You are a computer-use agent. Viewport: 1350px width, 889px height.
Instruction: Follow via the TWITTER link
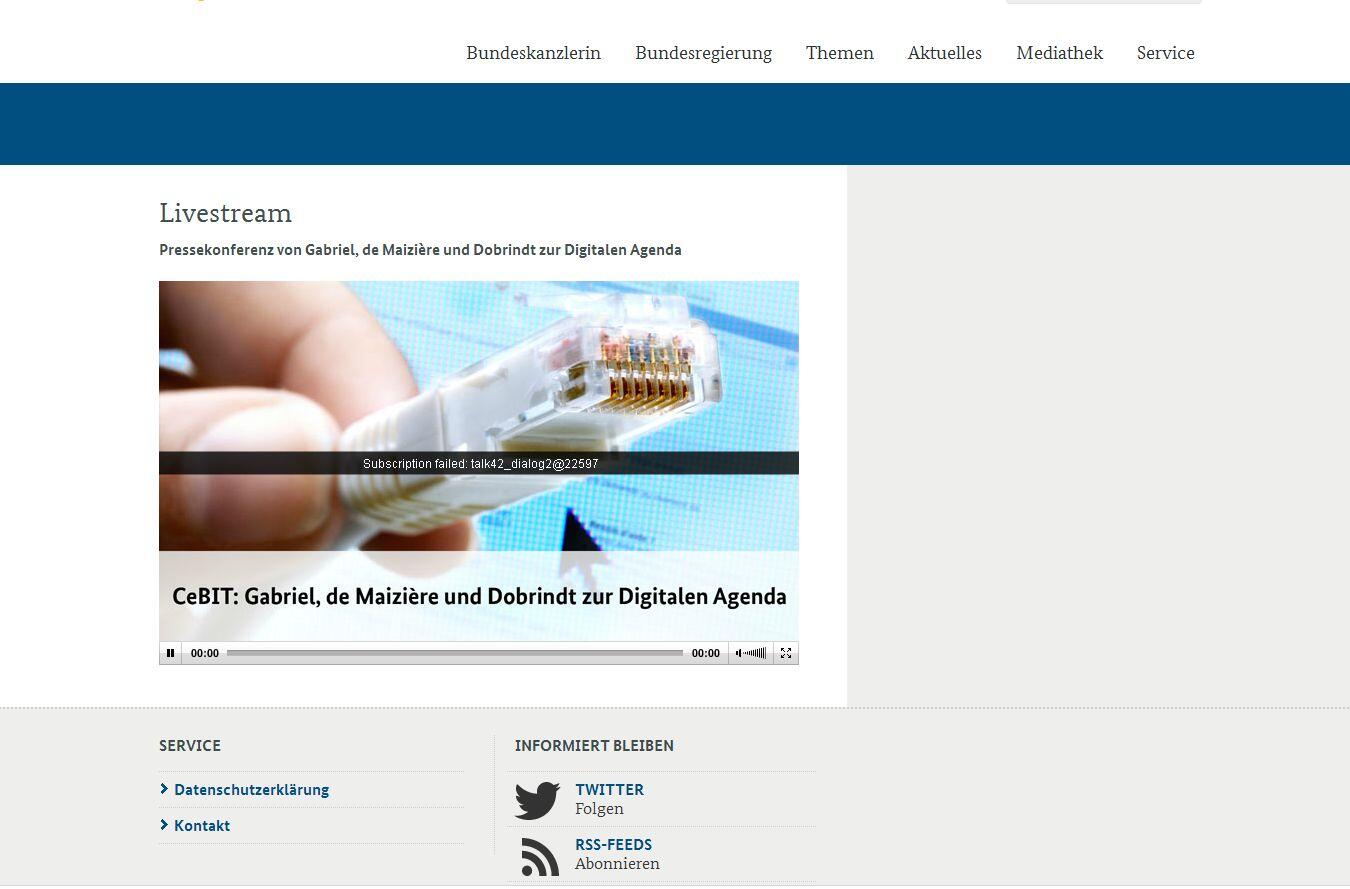(x=609, y=790)
